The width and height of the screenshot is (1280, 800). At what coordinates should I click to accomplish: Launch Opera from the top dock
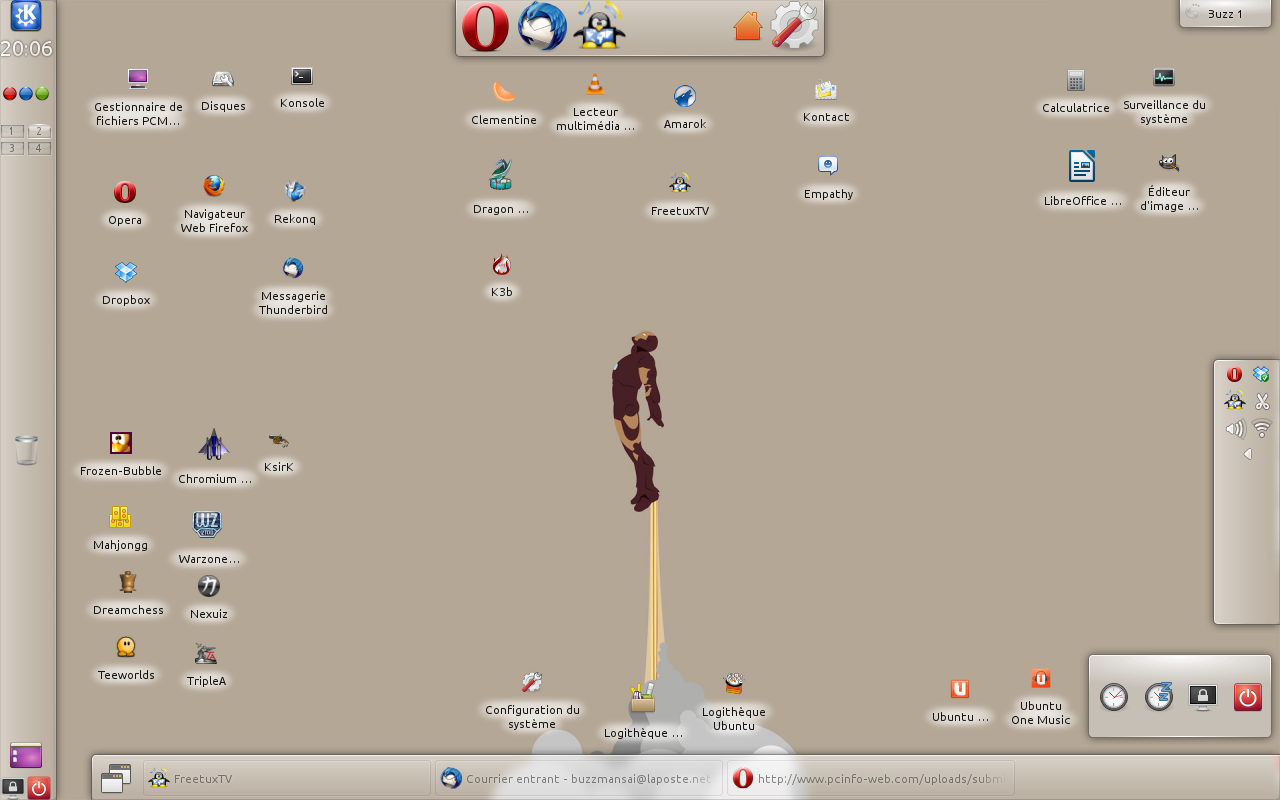(485, 27)
